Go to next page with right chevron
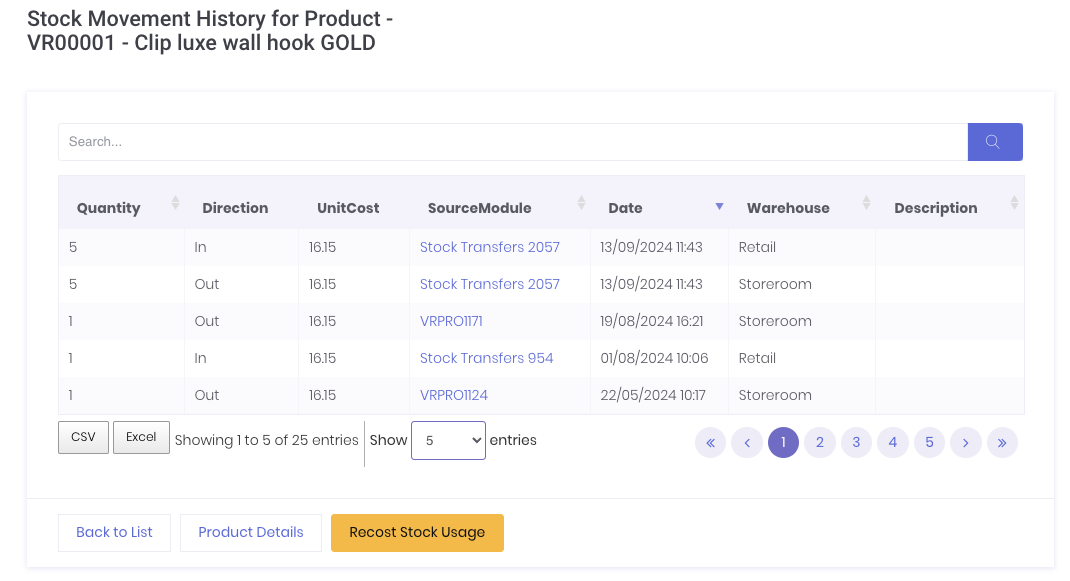 965,442
